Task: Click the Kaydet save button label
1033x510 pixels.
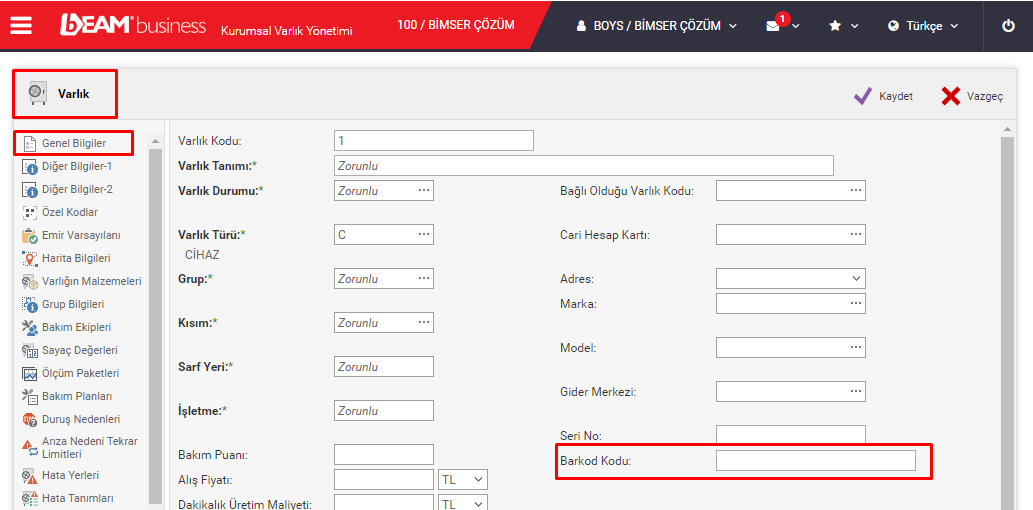Action: click(x=895, y=96)
